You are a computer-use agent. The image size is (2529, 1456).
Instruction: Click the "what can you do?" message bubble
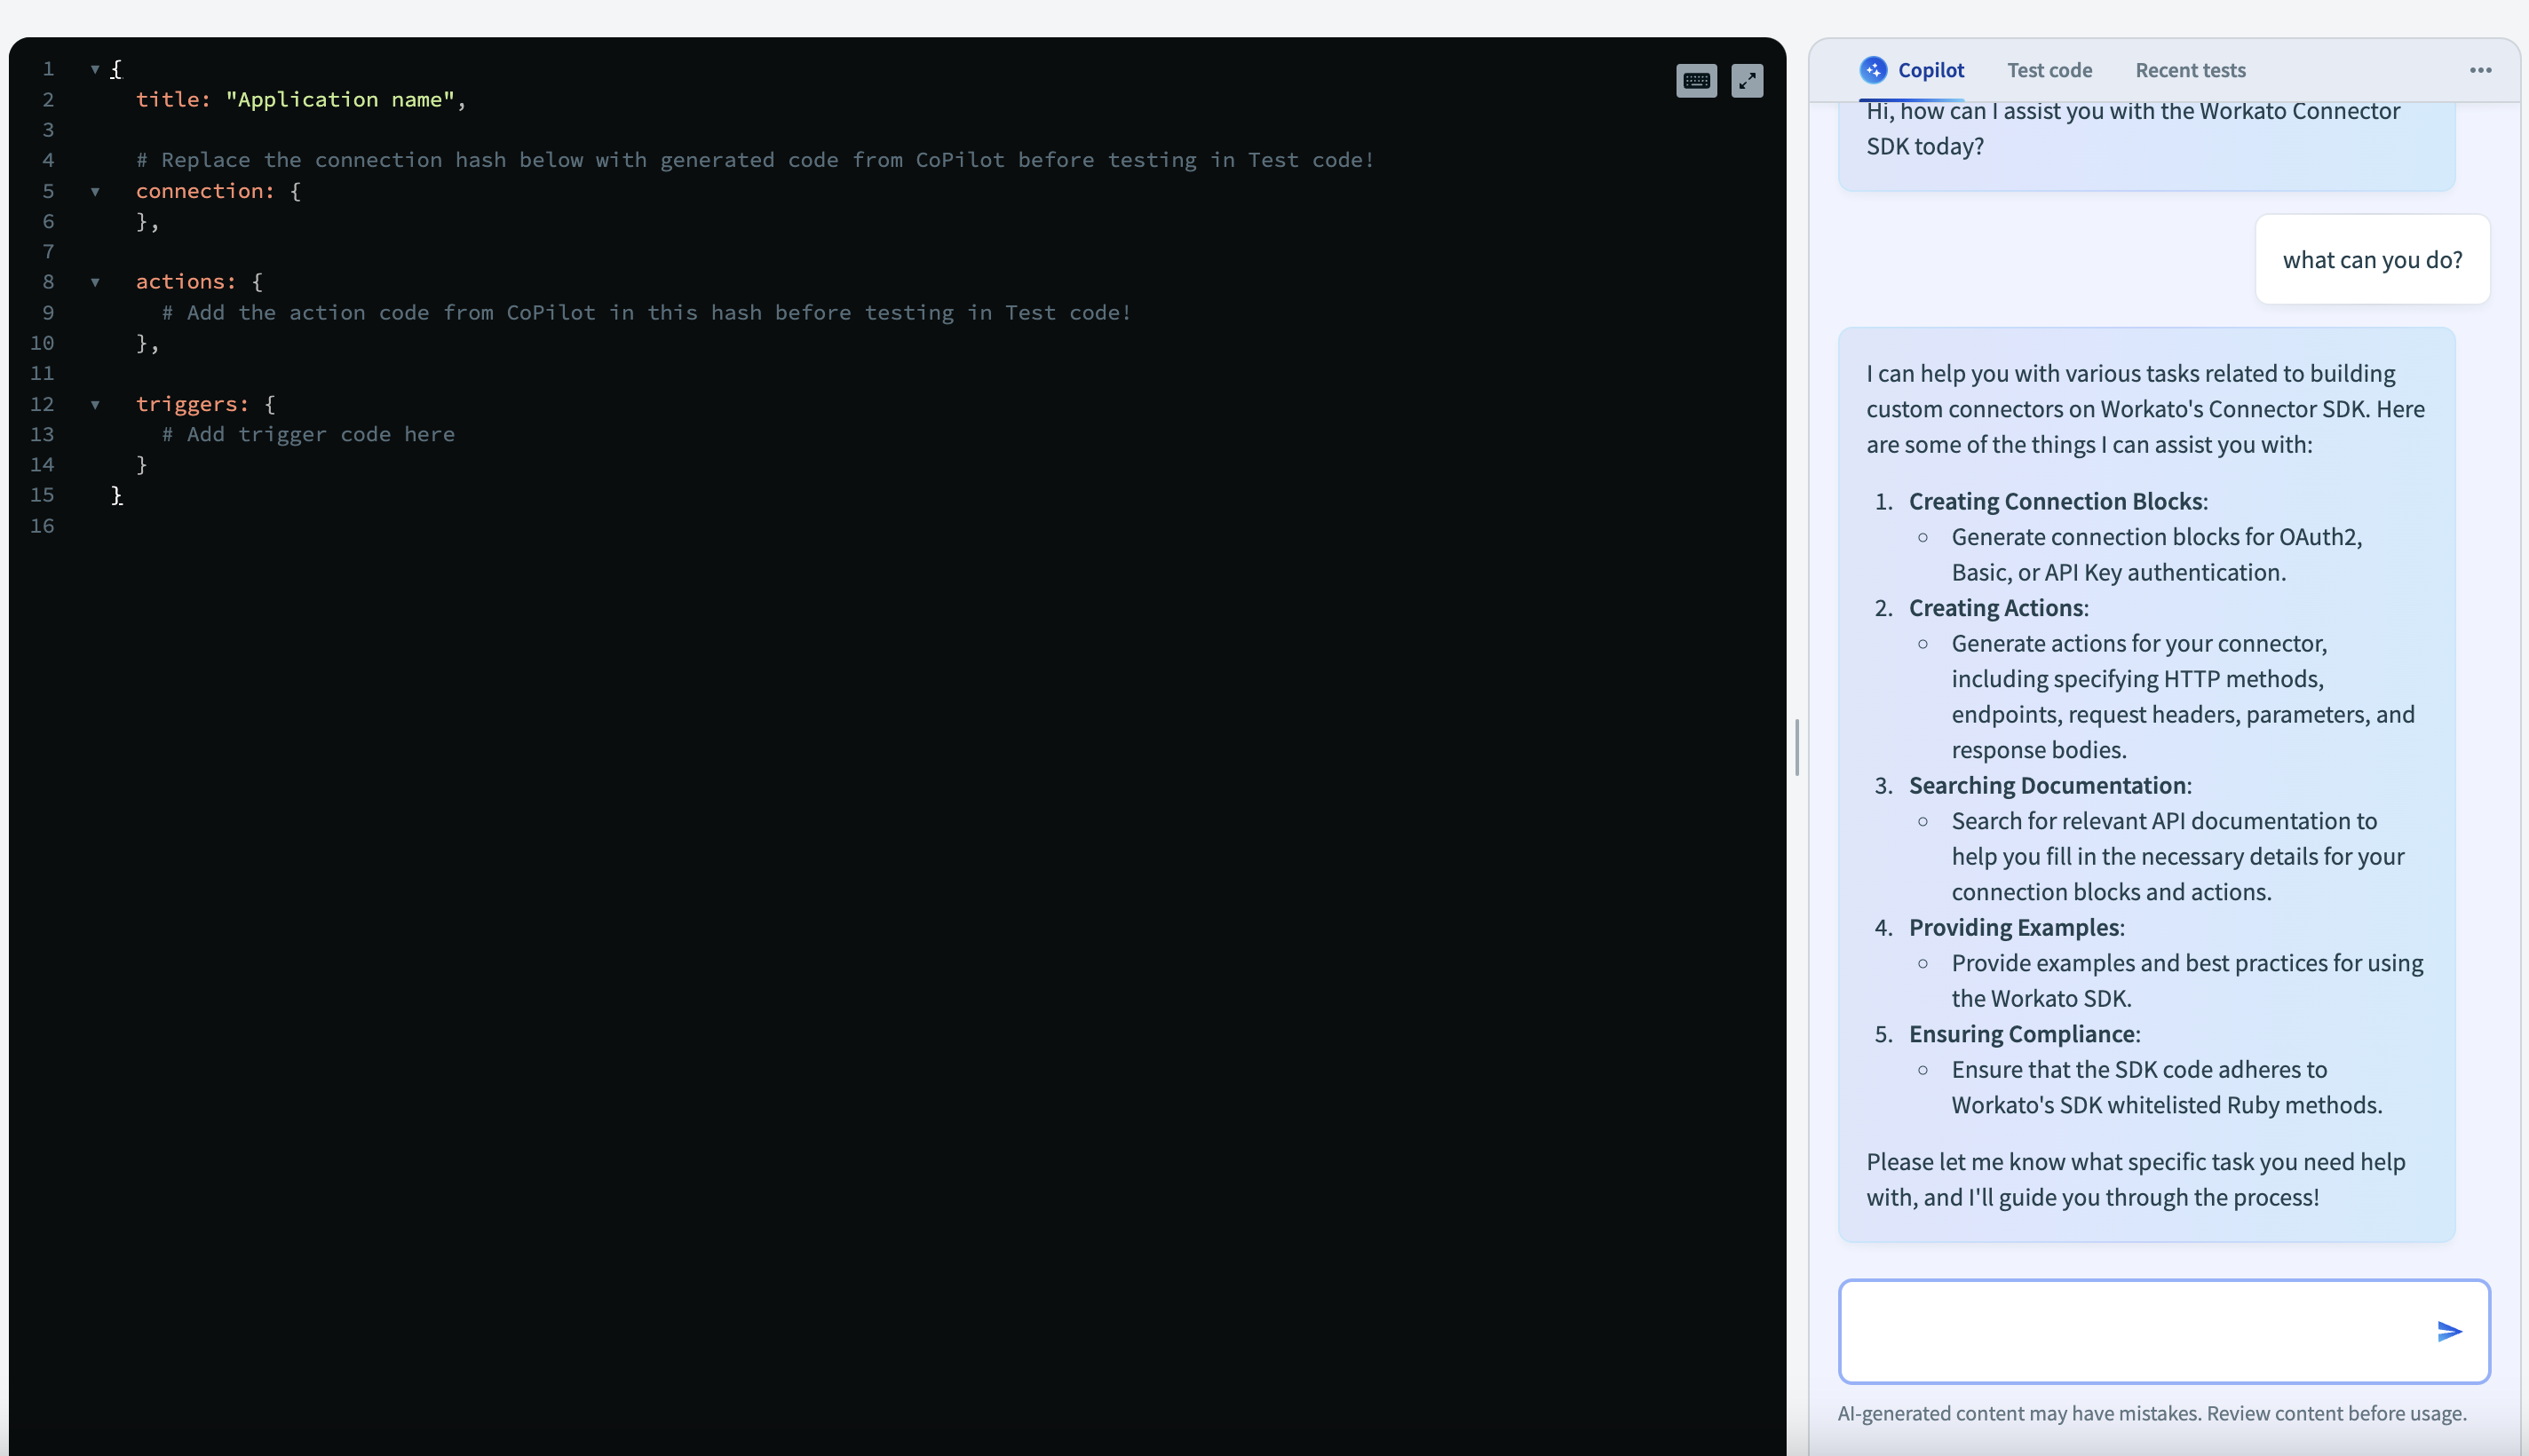(x=2372, y=260)
